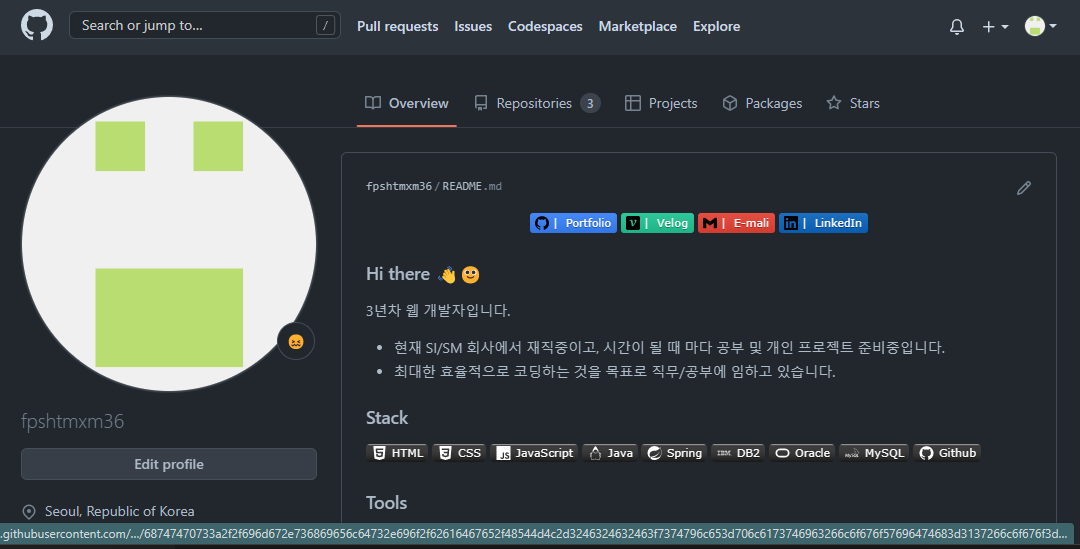1080x549 pixels.
Task: Navigate to Marketplace
Action: coord(637,26)
